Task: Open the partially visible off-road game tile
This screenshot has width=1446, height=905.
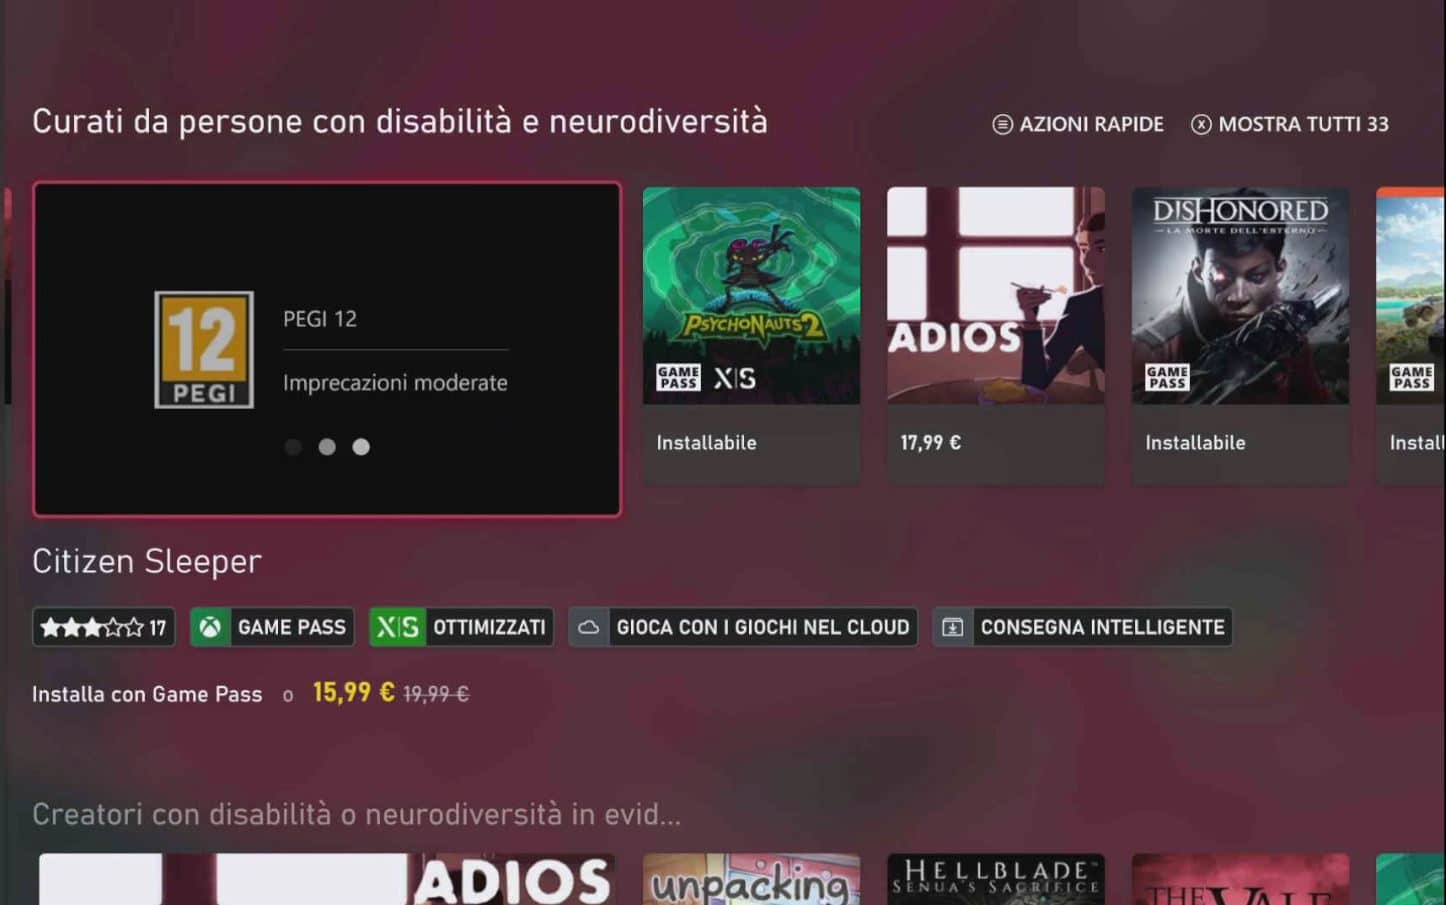Action: 1411,335
